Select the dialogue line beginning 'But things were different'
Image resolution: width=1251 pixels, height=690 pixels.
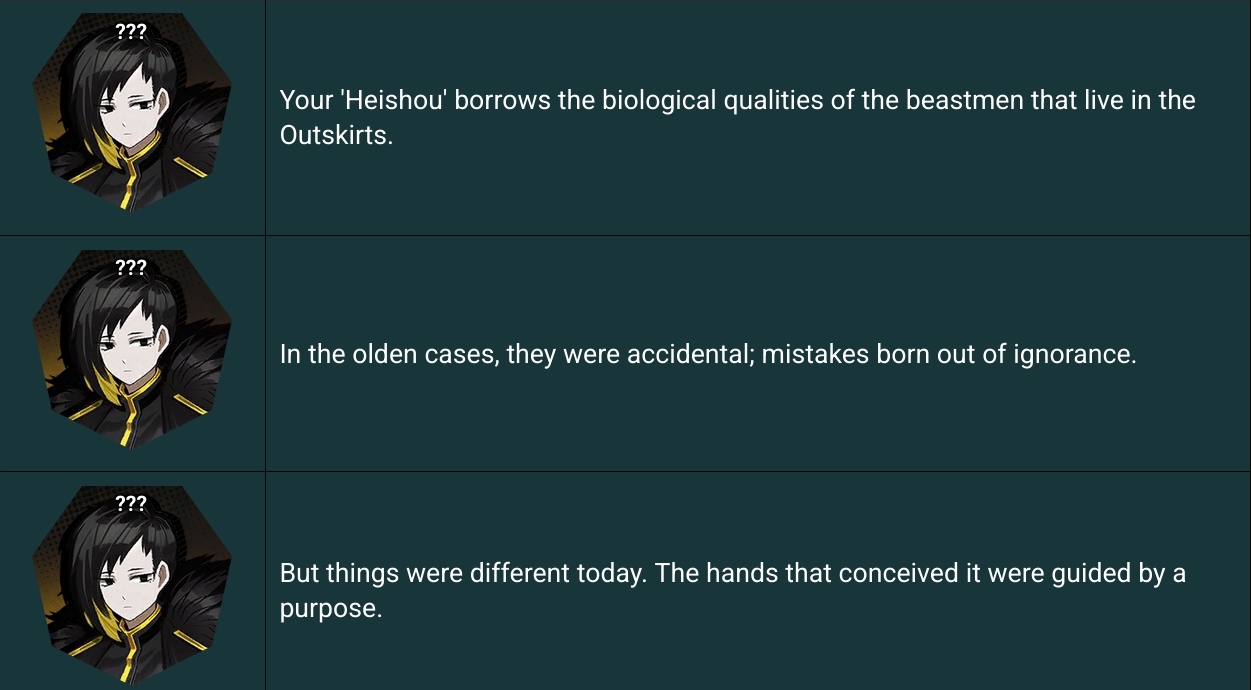pyautogui.click(x=732, y=591)
